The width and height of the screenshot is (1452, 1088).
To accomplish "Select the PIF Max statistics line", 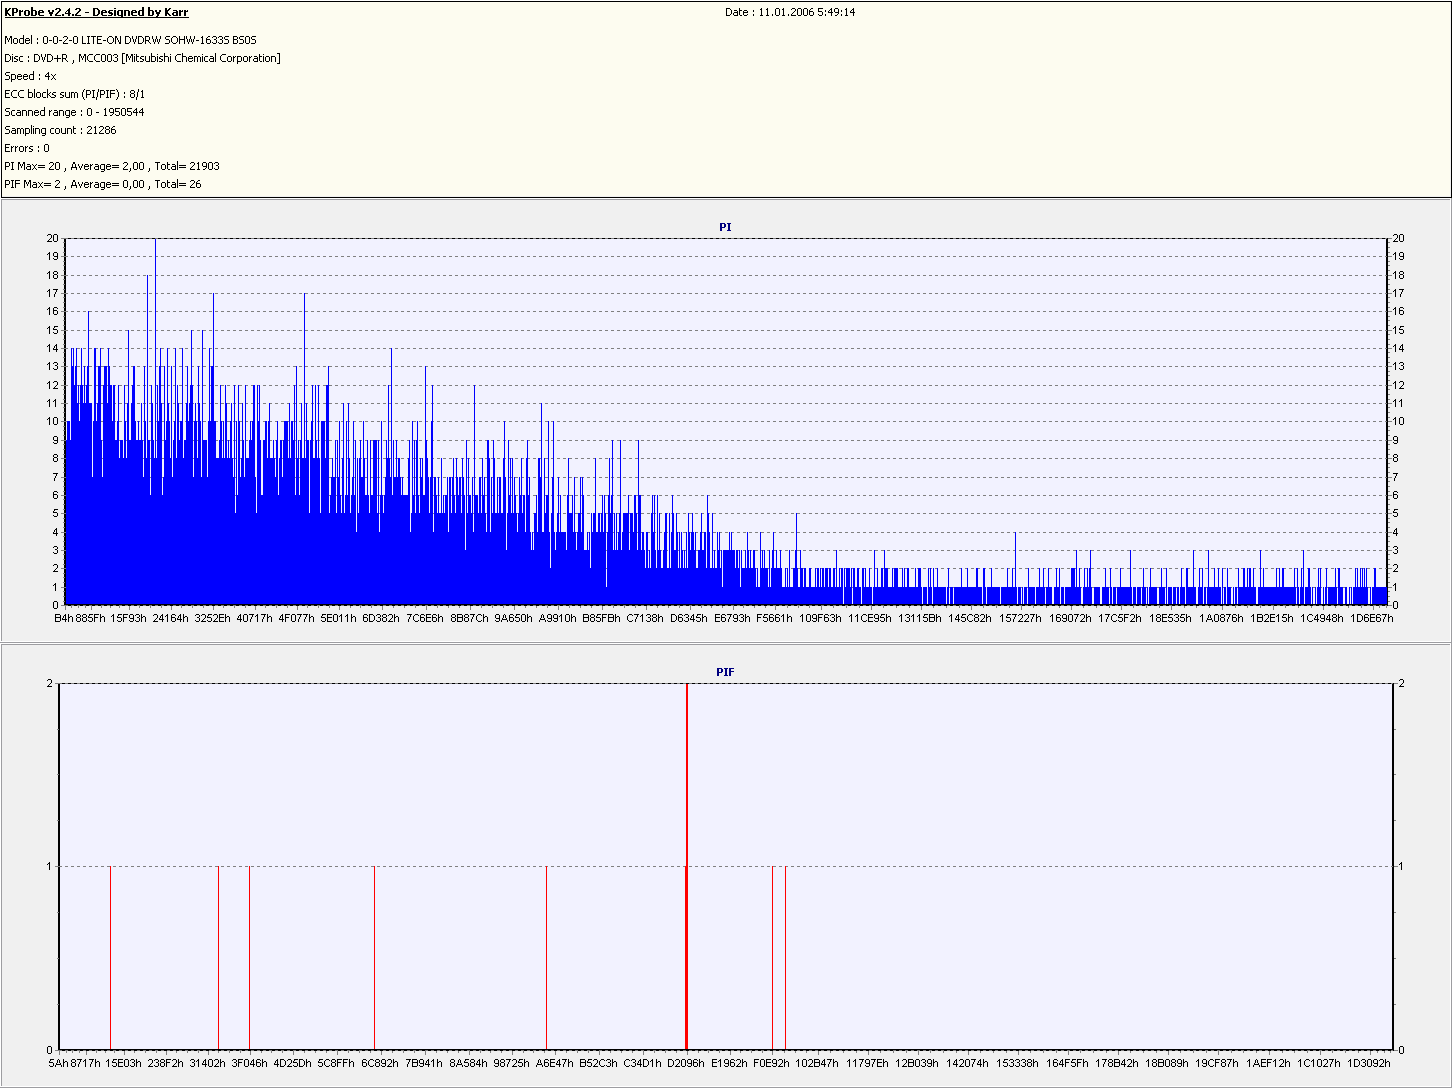I will click(102, 184).
